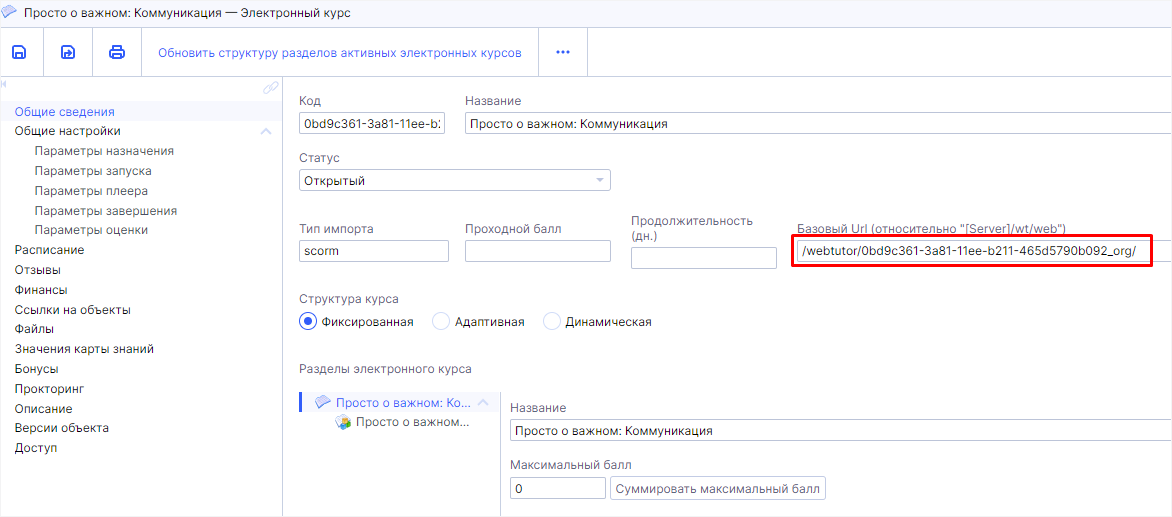The image size is (1172, 517).
Task: Open Параметры завершения in sidebar
Action: [105, 211]
